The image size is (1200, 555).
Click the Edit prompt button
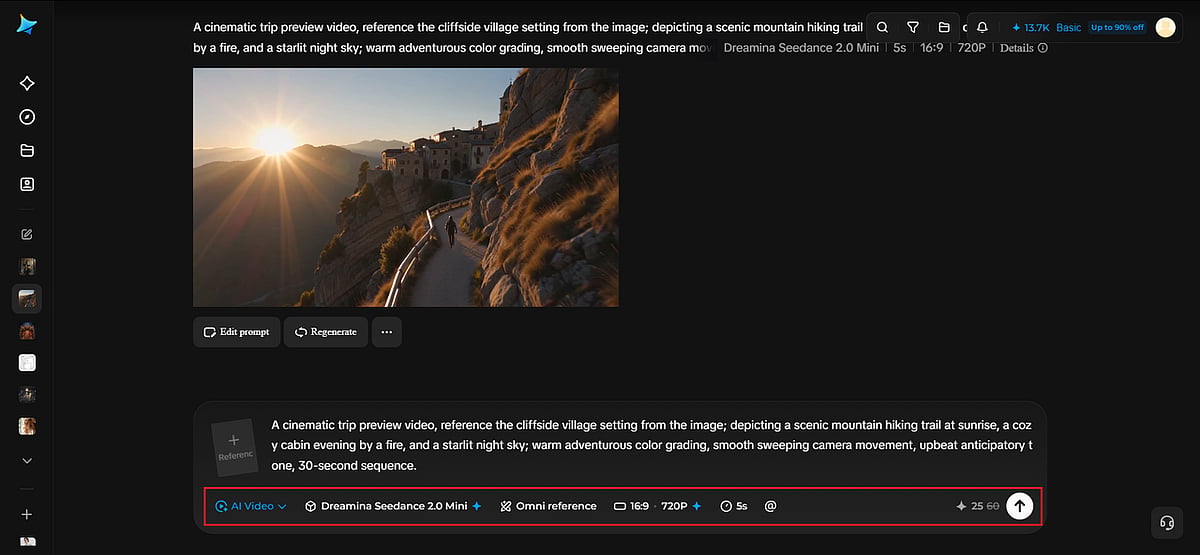tap(236, 332)
